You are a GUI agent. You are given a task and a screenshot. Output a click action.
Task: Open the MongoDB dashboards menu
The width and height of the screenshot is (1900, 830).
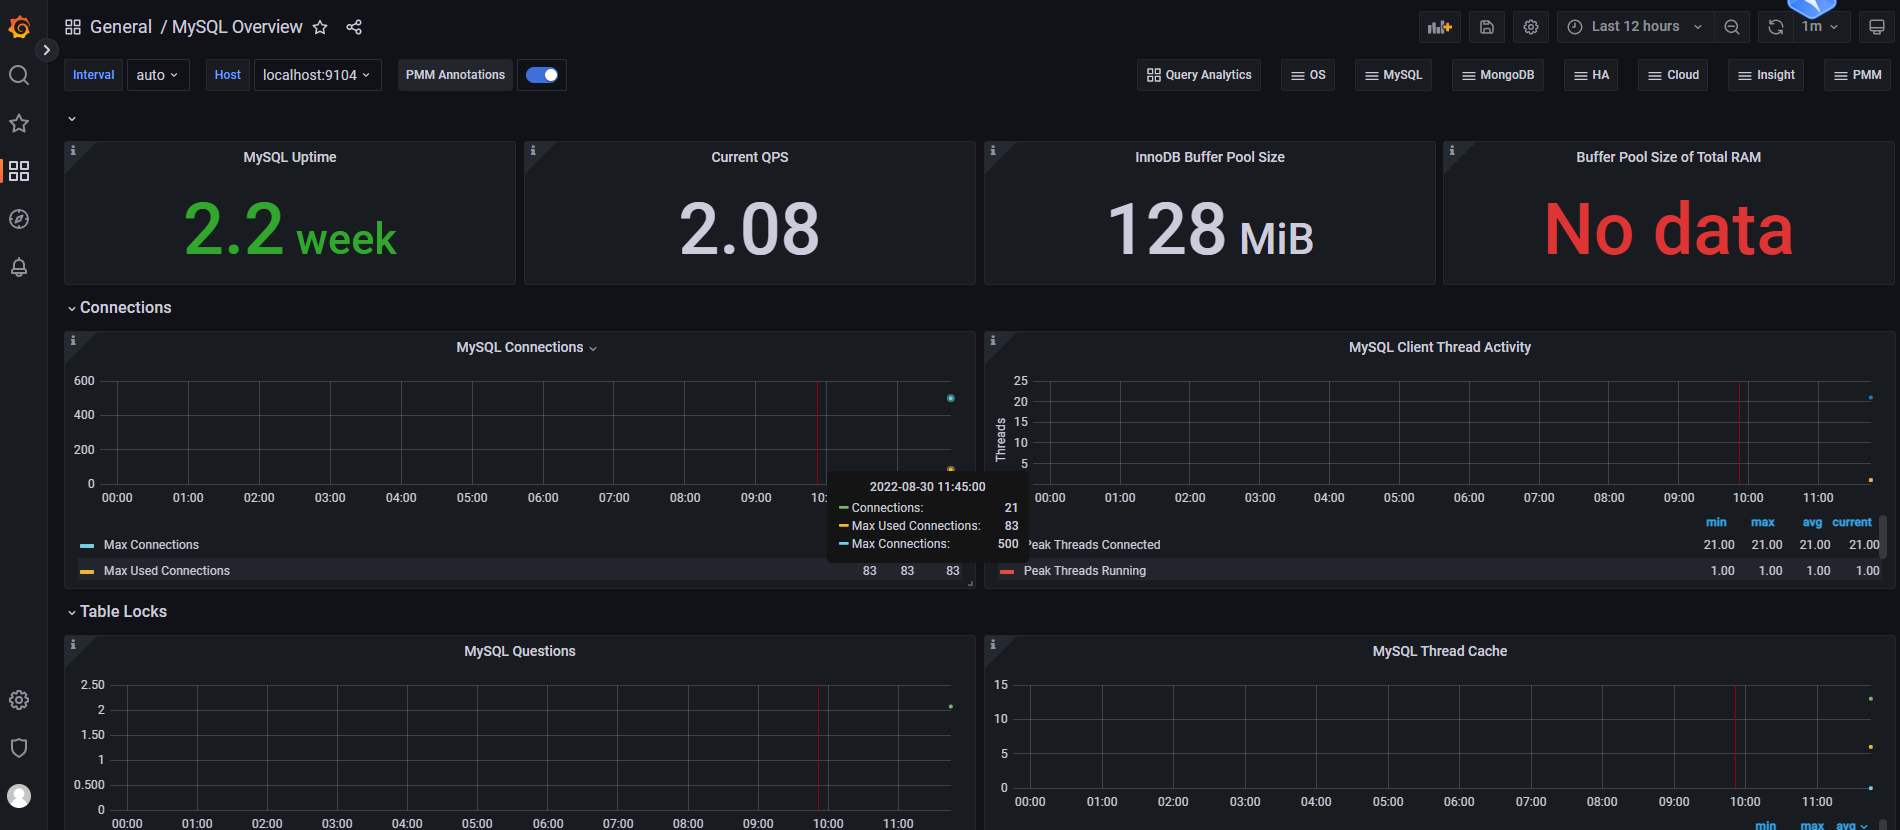[1498, 75]
